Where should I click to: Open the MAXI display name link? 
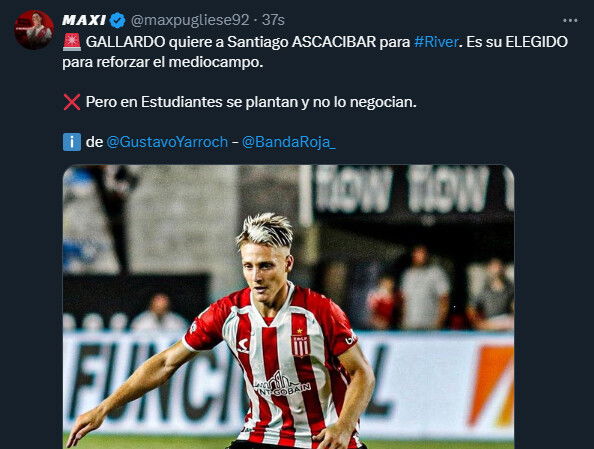click(84, 20)
